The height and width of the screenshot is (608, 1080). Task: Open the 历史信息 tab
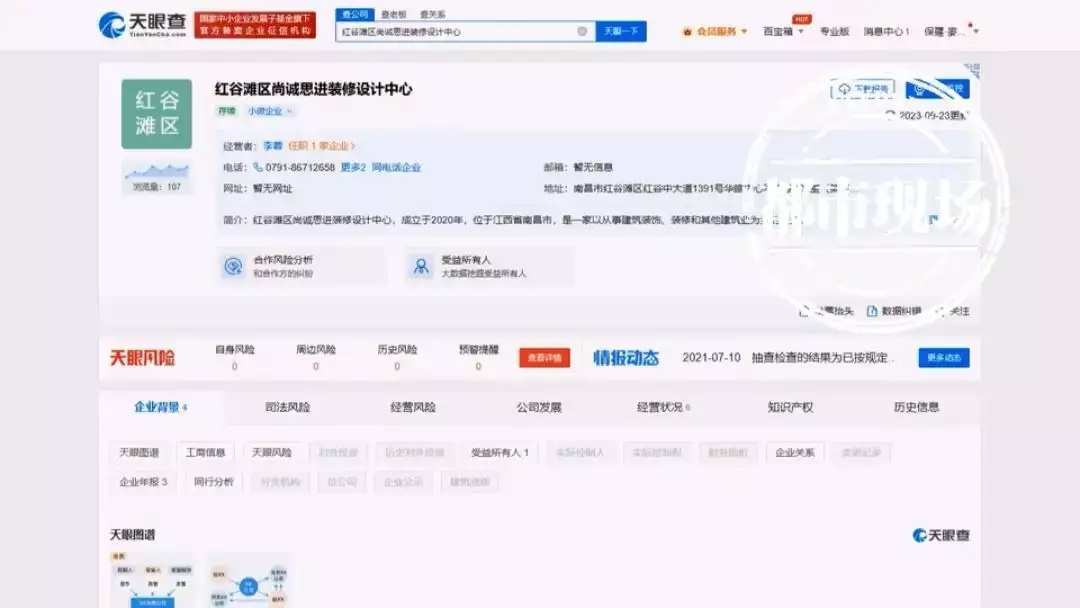916,407
